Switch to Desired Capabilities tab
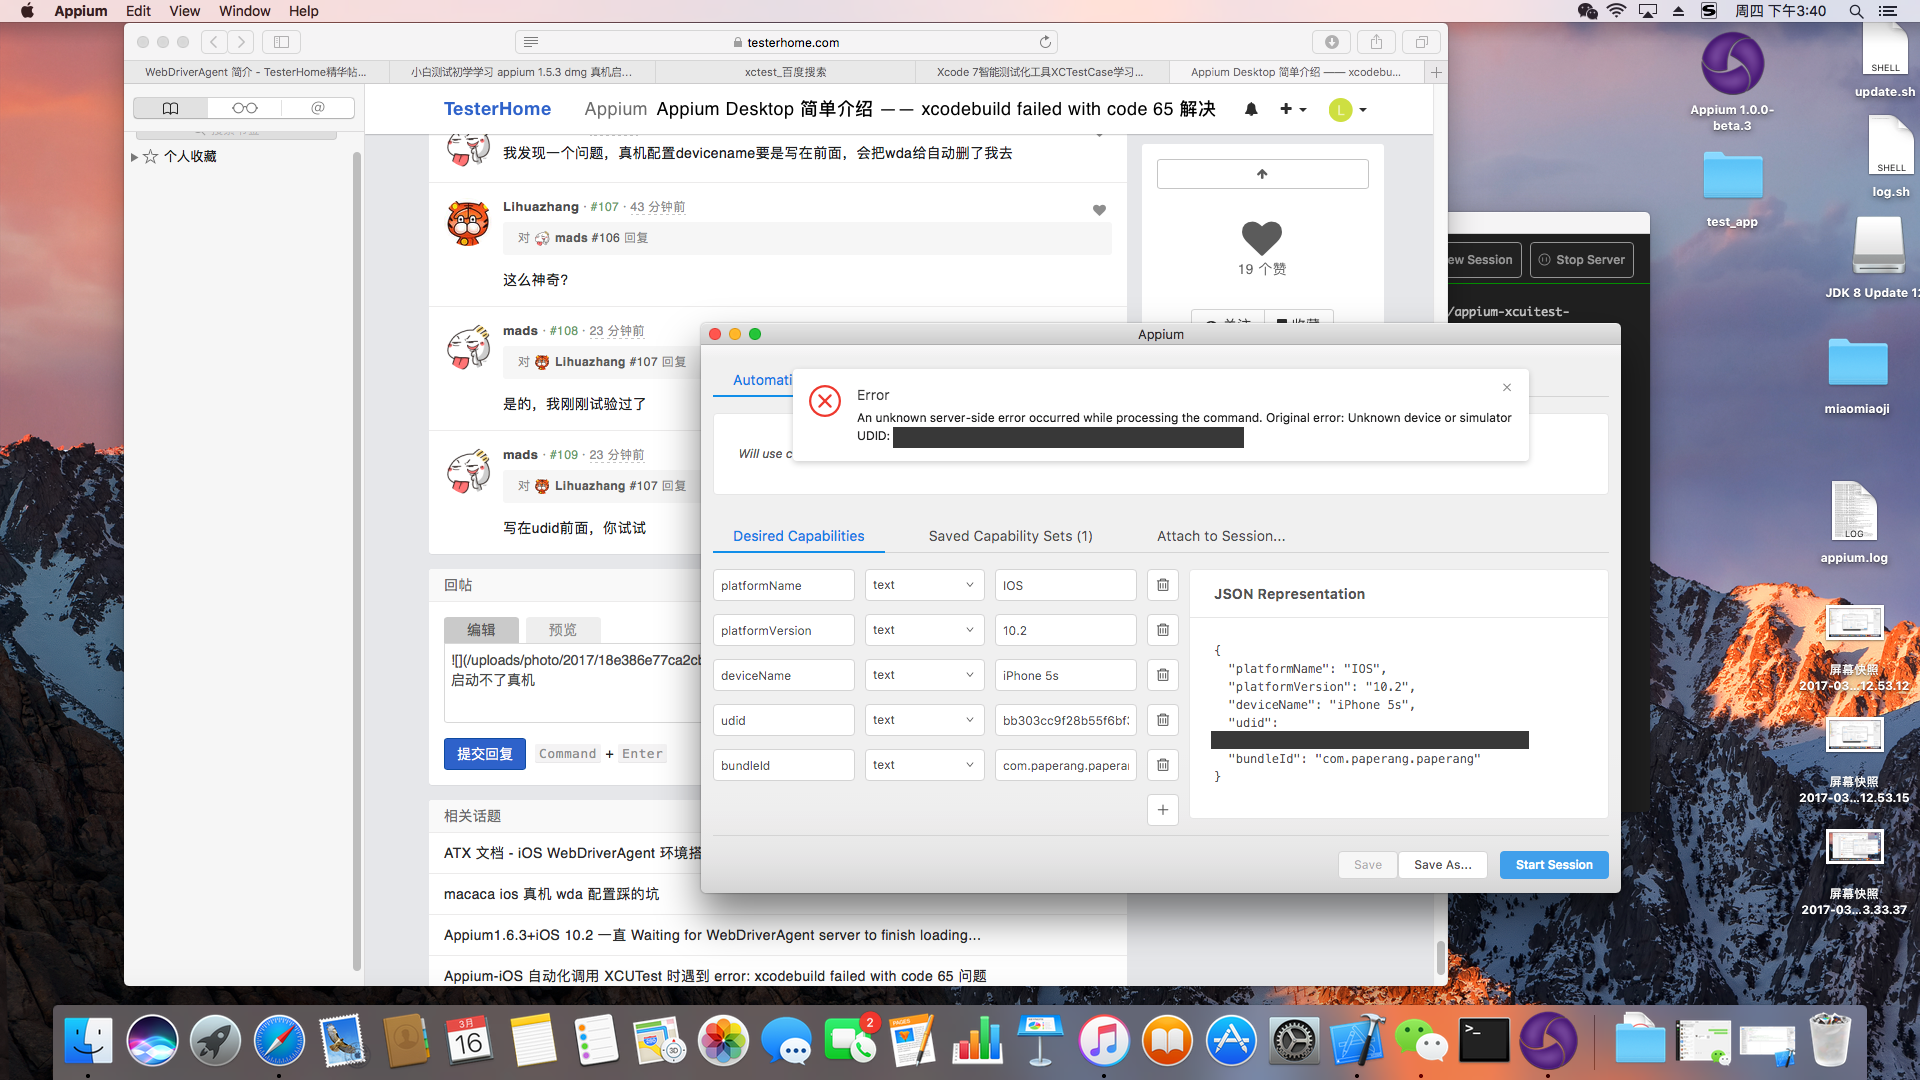The width and height of the screenshot is (1920, 1080). click(798, 536)
